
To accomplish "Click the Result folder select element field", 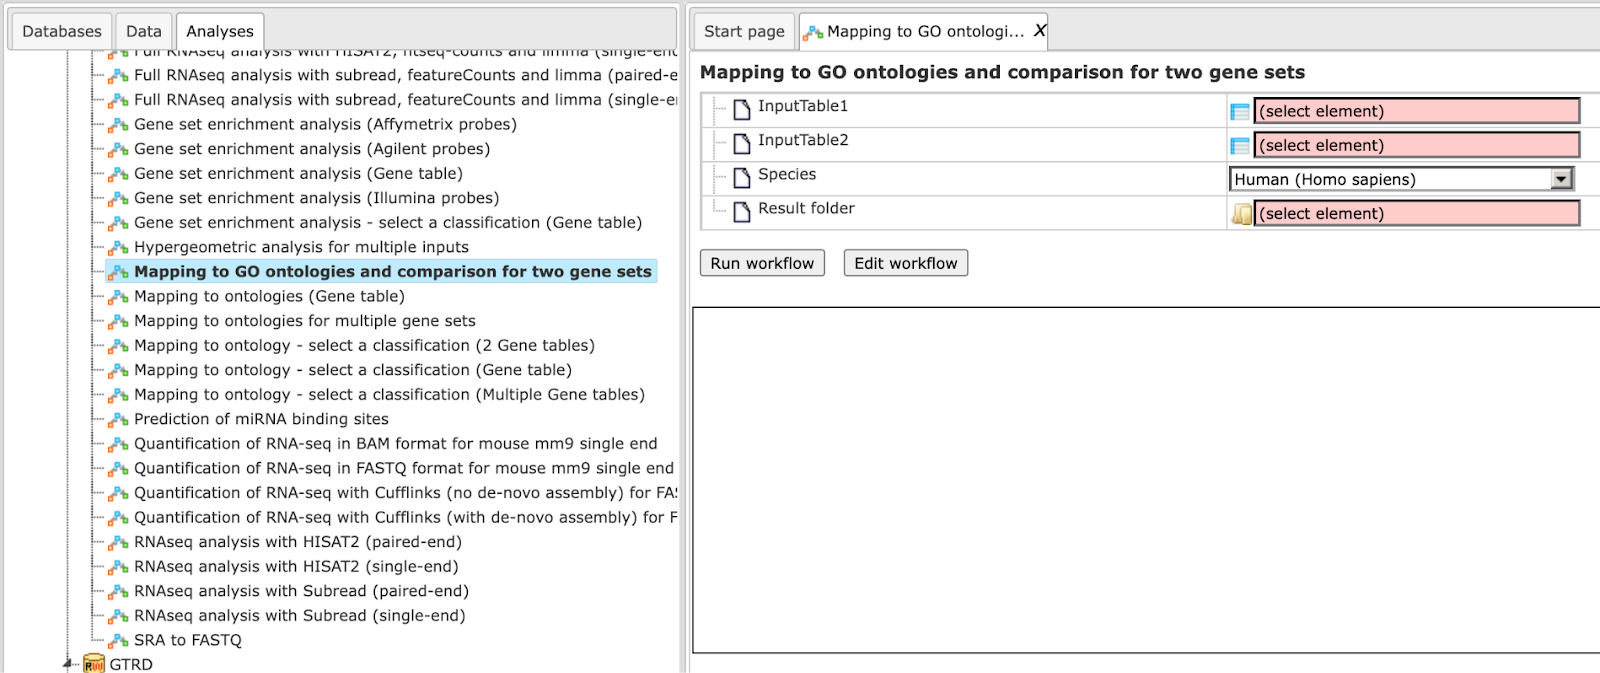I will pyautogui.click(x=1417, y=213).
